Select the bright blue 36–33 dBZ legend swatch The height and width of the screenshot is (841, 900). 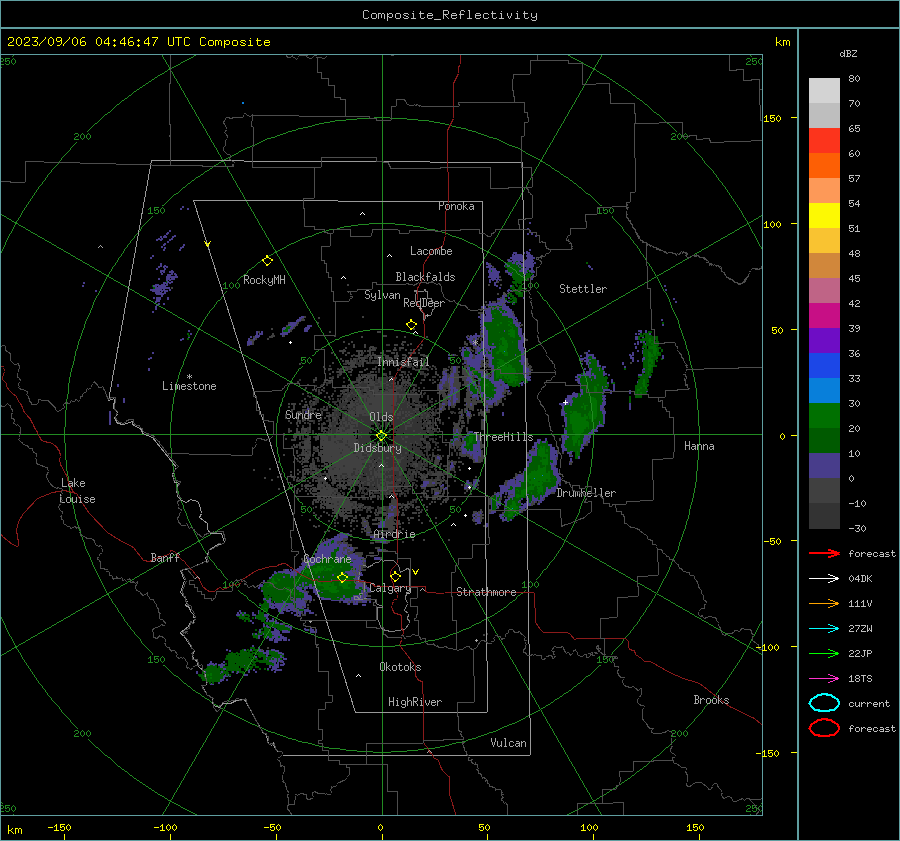click(x=824, y=366)
